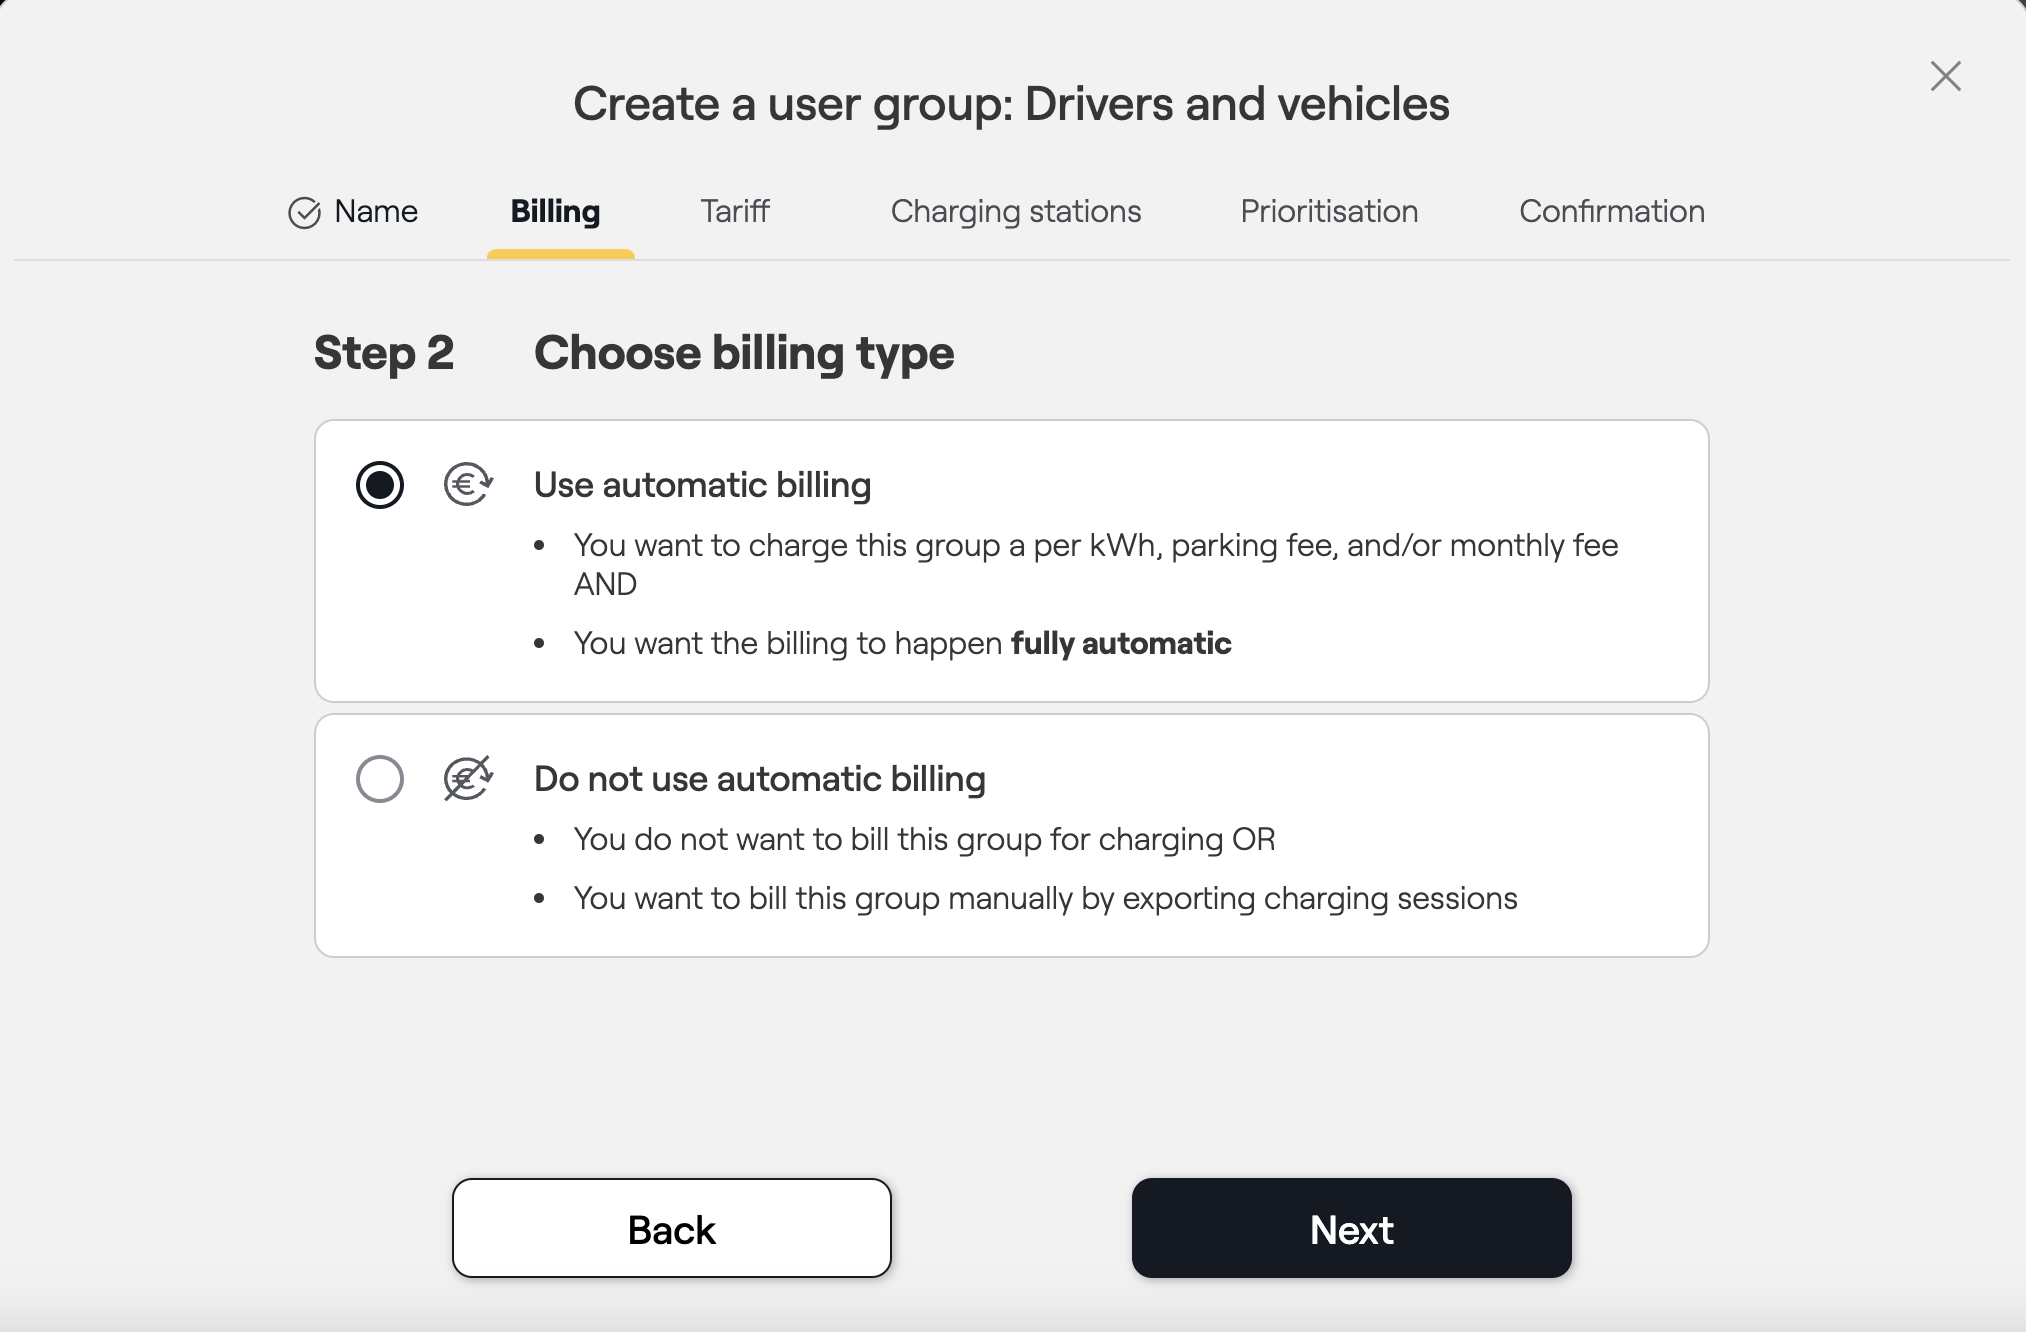This screenshot has height=1332, width=2026.
Task: Select the Do not use automatic billing radio
Action: 380,779
